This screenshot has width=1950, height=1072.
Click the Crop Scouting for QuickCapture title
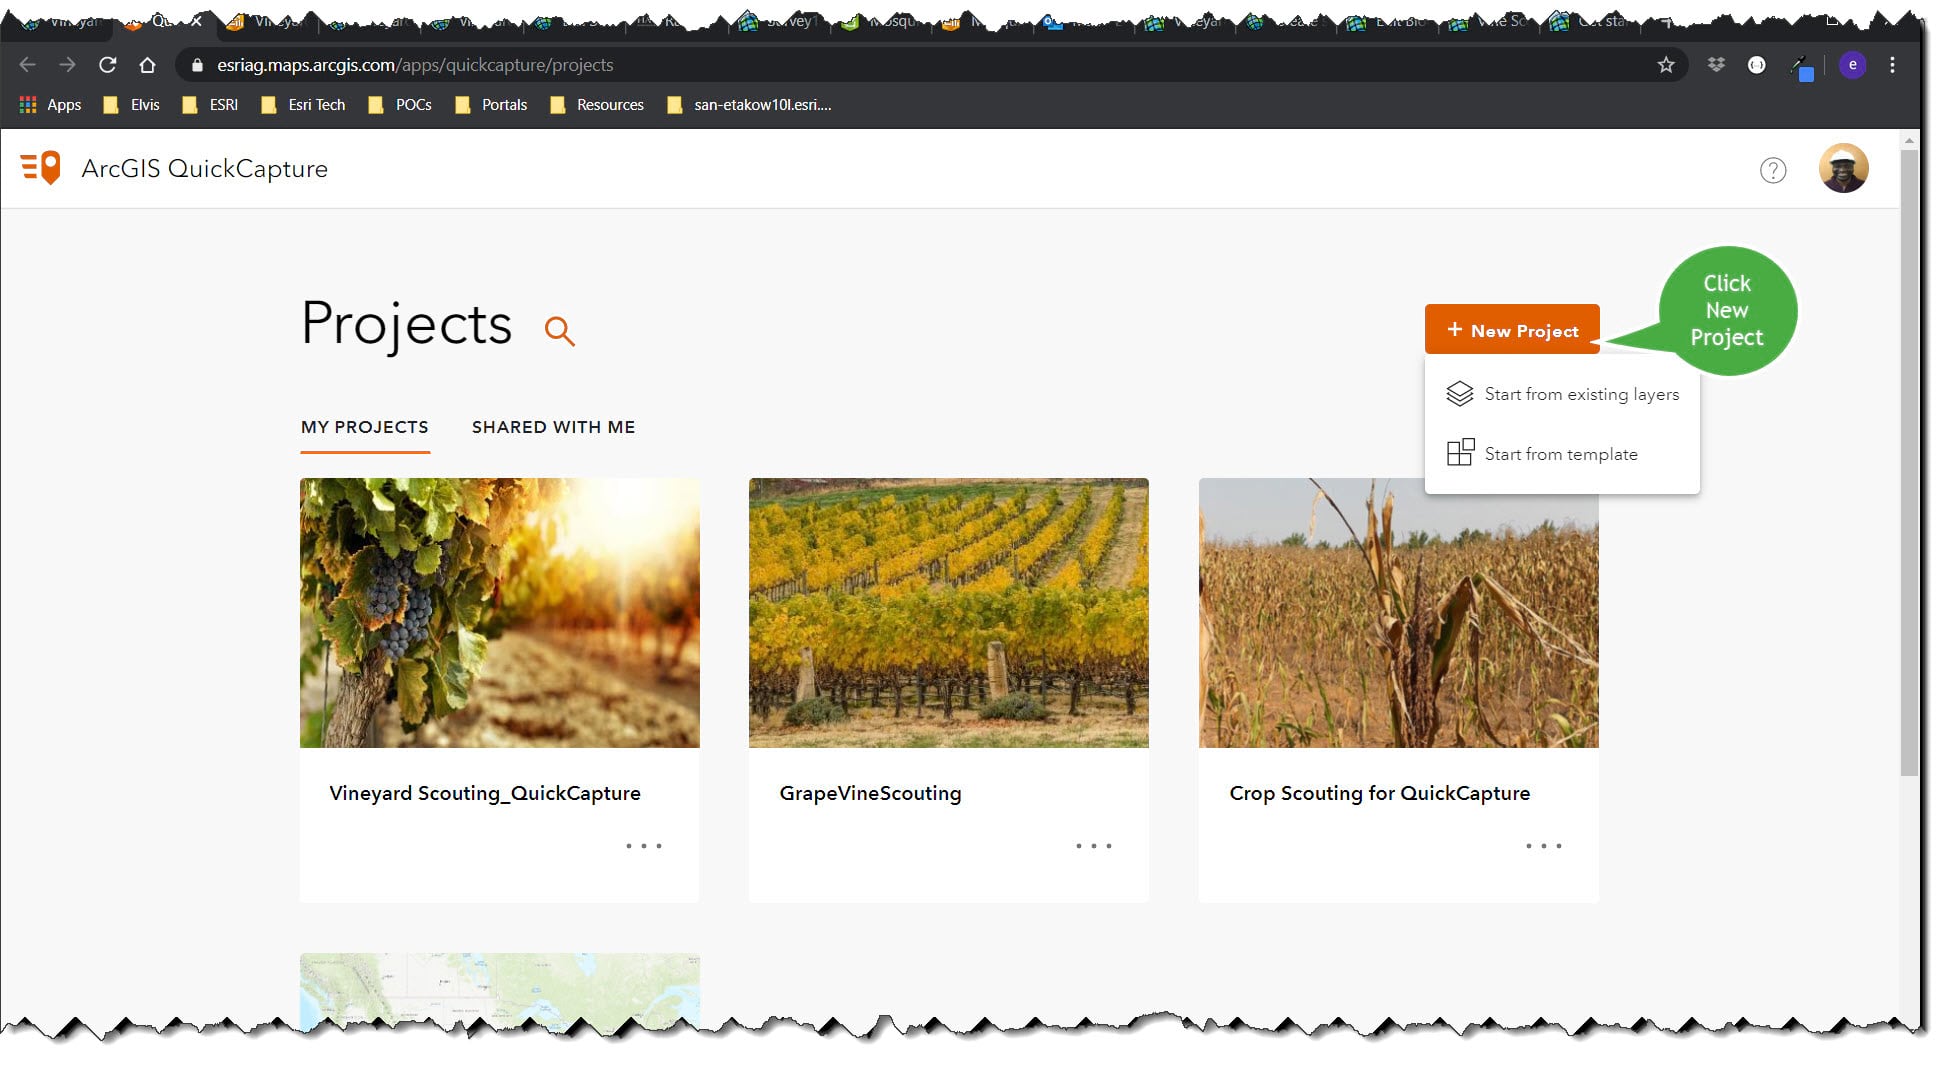[1380, 793]
